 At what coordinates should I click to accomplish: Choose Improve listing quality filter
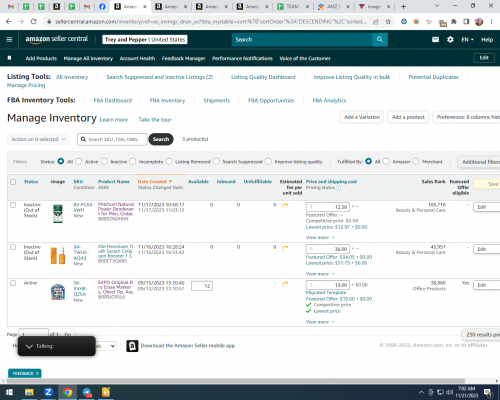[x=268, y=161]
